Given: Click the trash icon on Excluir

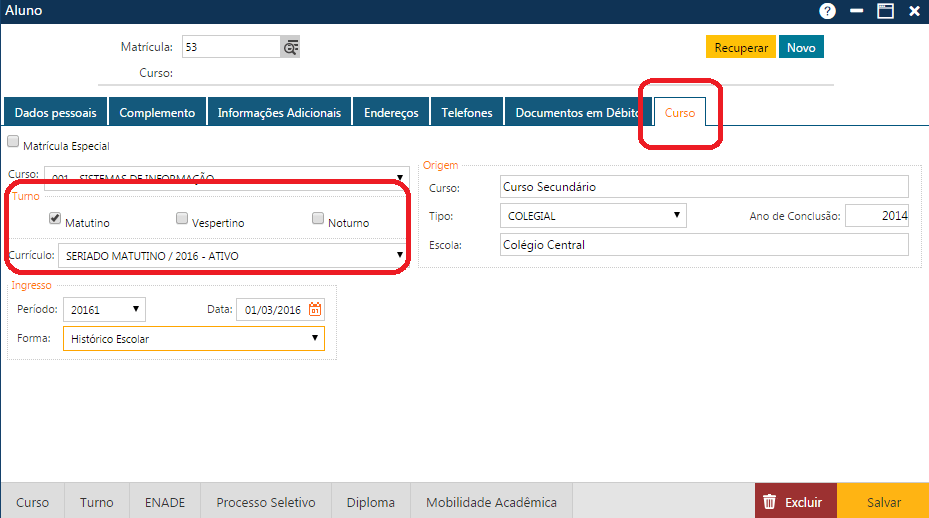Looking at the screenshot, I should (x=768, y=502).
